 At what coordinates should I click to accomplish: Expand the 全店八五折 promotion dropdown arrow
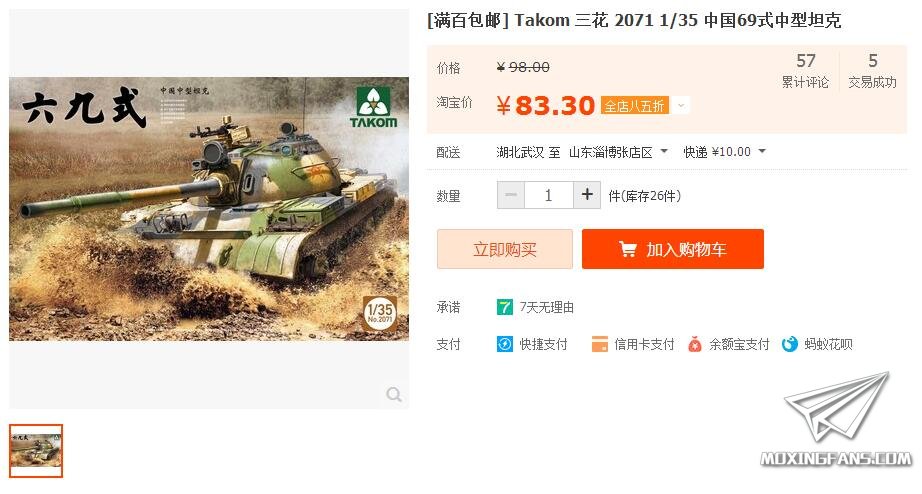[x=681, y=106]
